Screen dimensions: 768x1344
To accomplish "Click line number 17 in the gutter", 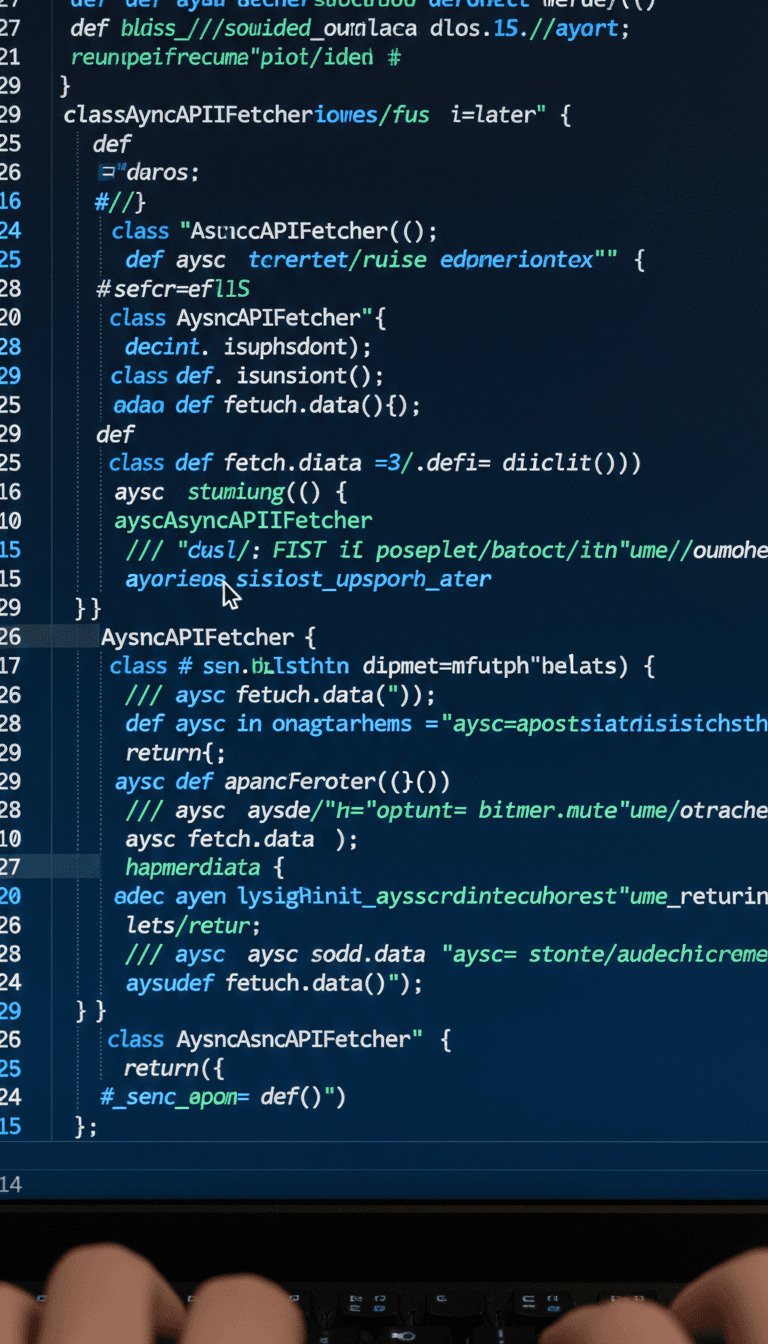I will point(10,666).
